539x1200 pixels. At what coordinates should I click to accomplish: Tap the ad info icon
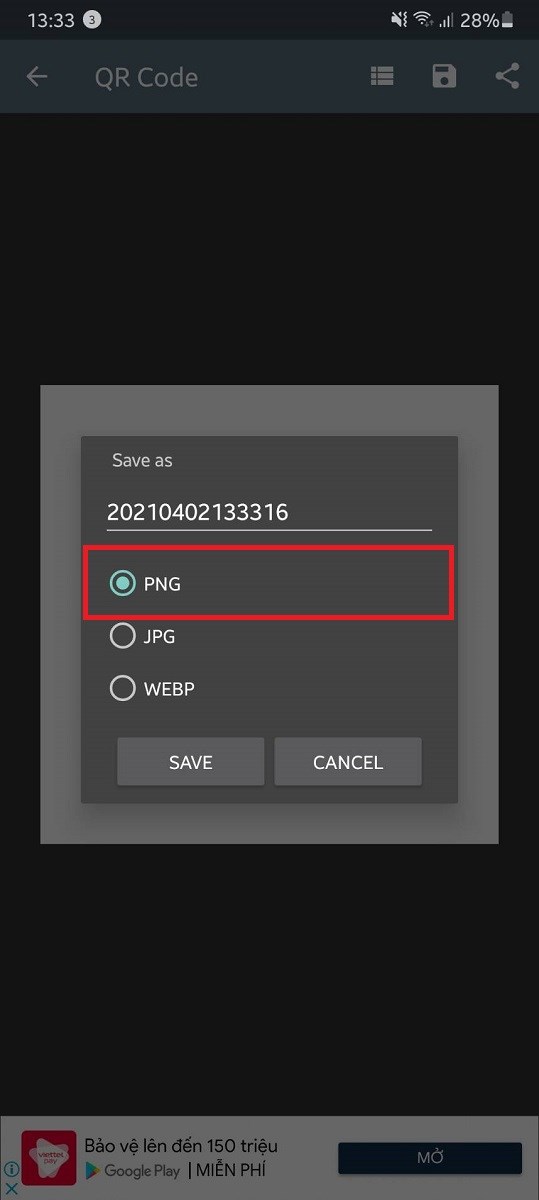[11, 1169]
